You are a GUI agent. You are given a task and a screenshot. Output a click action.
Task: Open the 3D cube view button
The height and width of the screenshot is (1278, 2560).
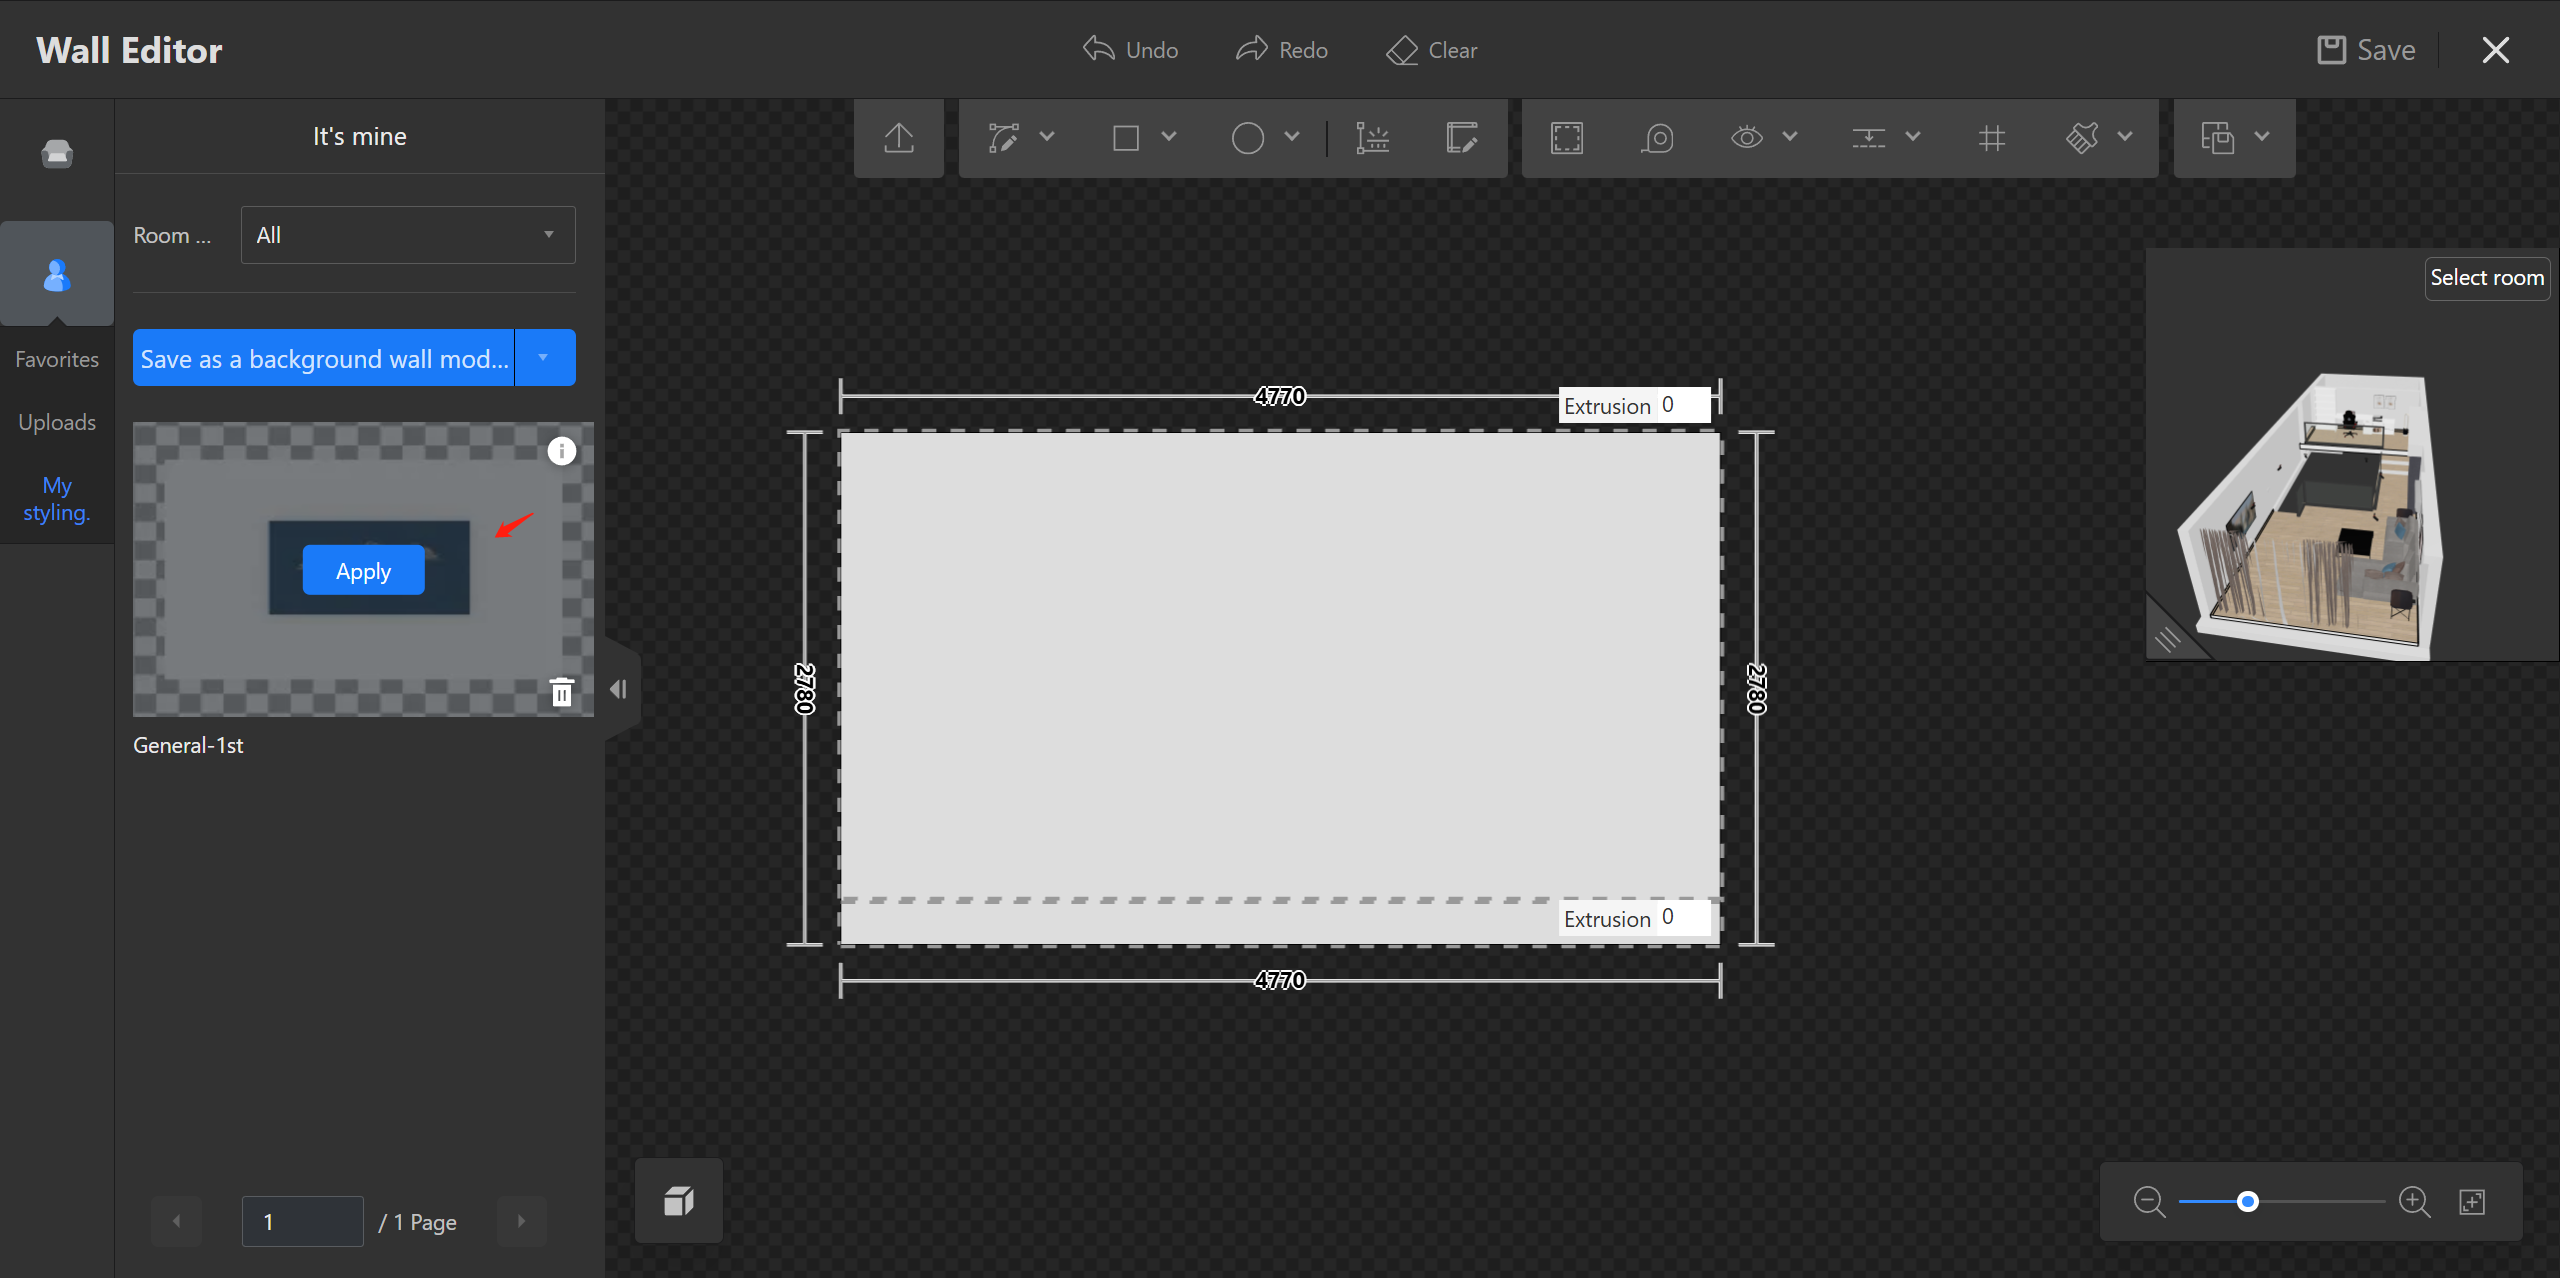pos(679,1201)
